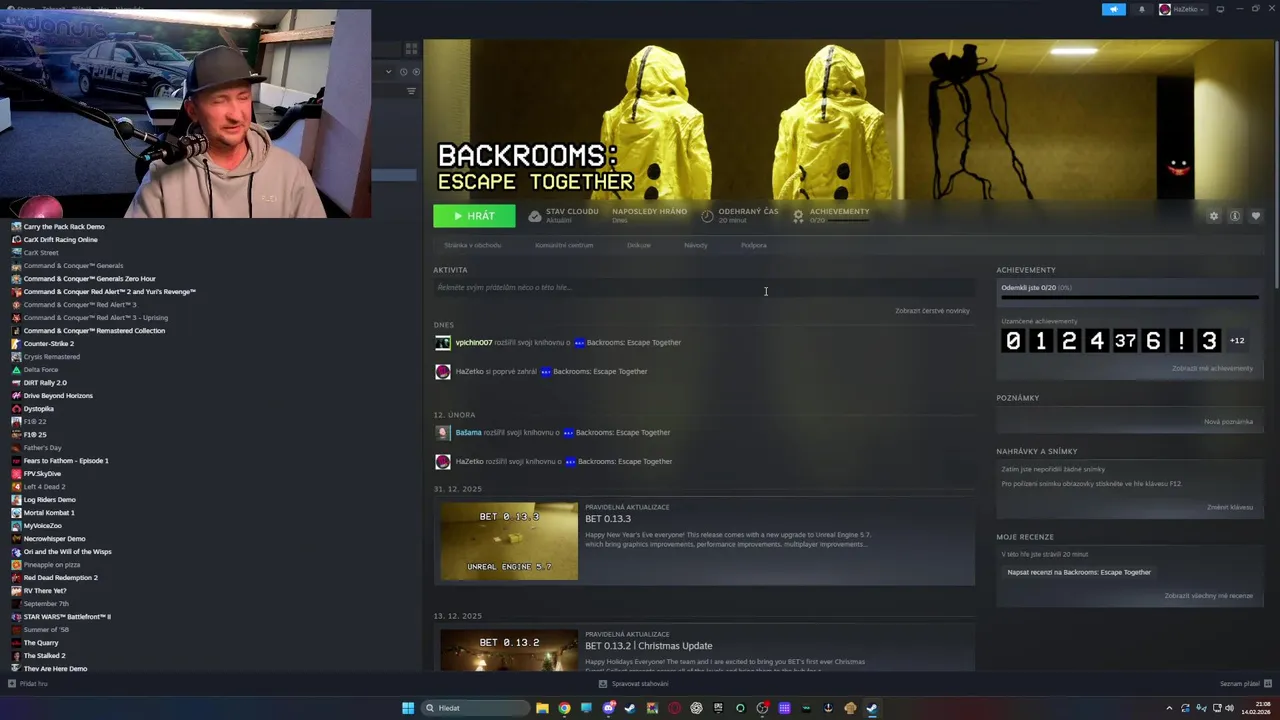1280x720 pixels.
Task: Add Backrooms to favorites with heart icon
Action: (1256, 216)
